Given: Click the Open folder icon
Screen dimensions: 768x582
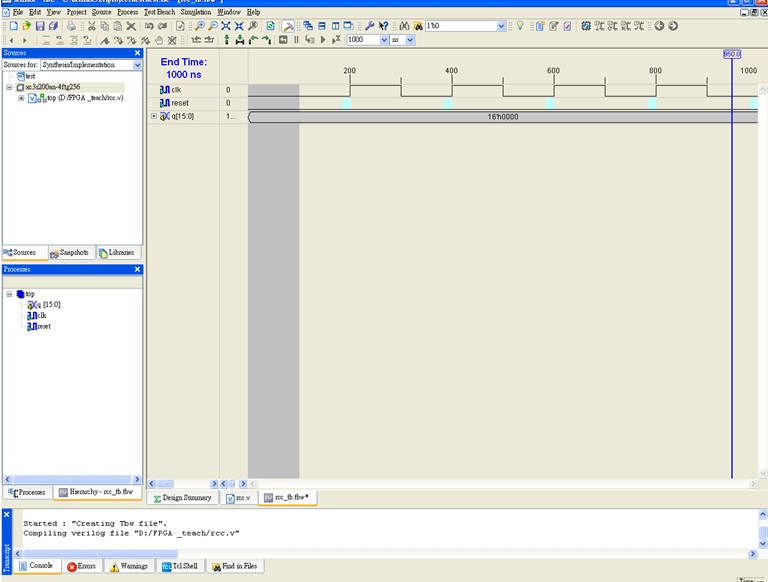Looking at the screenshot, I should click(27, 26).
